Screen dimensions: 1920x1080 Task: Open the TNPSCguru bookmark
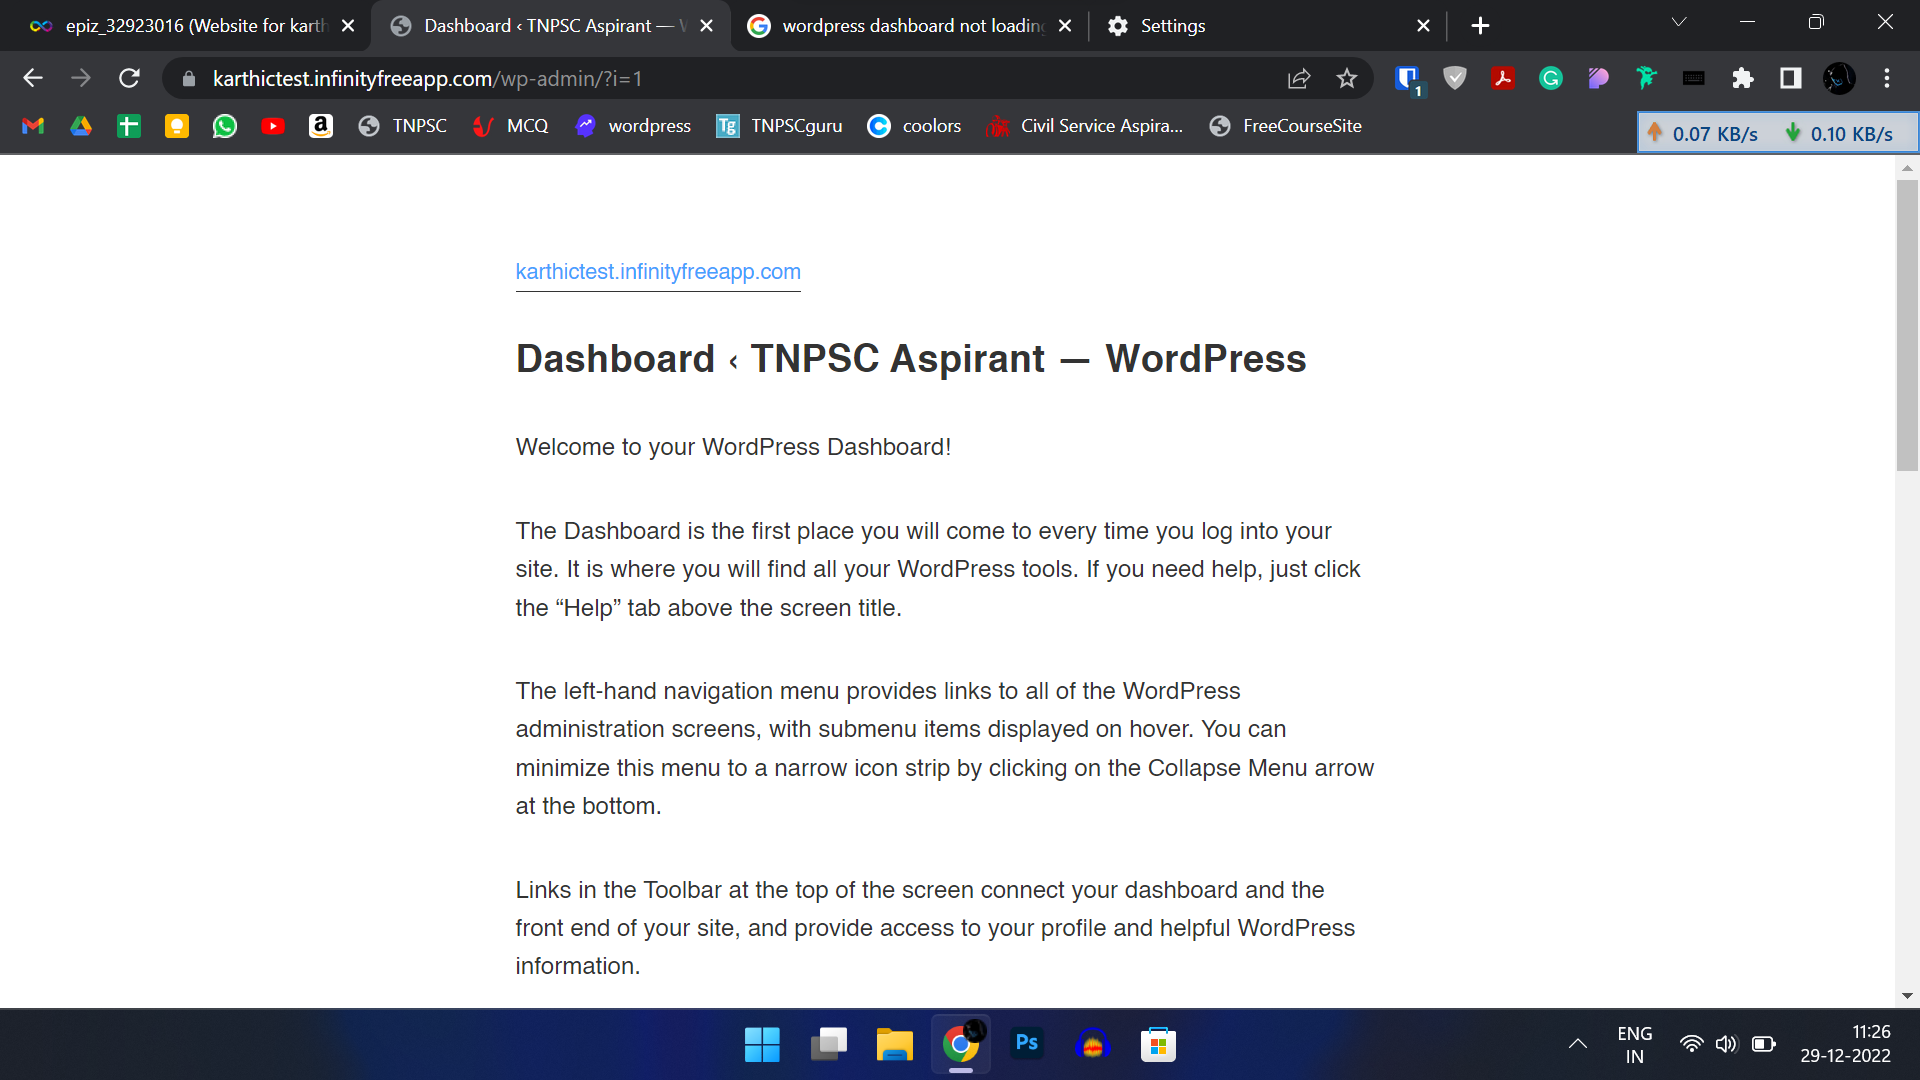pos(780,126)
